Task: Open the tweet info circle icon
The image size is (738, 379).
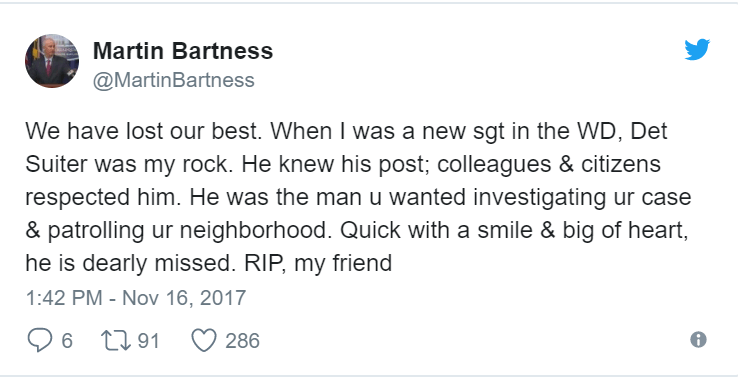Action: pyautogui.click(x=698, y=339)
